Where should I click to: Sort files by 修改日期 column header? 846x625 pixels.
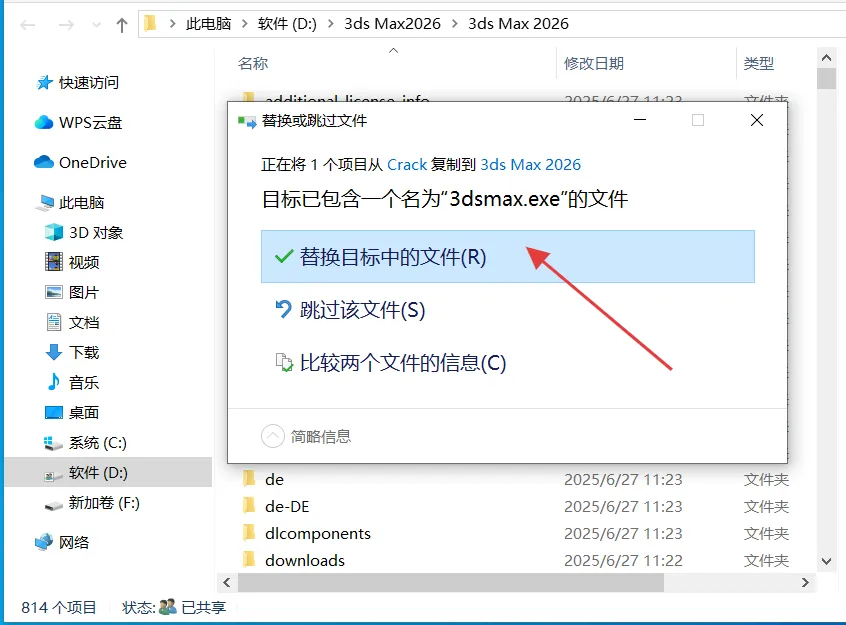(593, 64)
